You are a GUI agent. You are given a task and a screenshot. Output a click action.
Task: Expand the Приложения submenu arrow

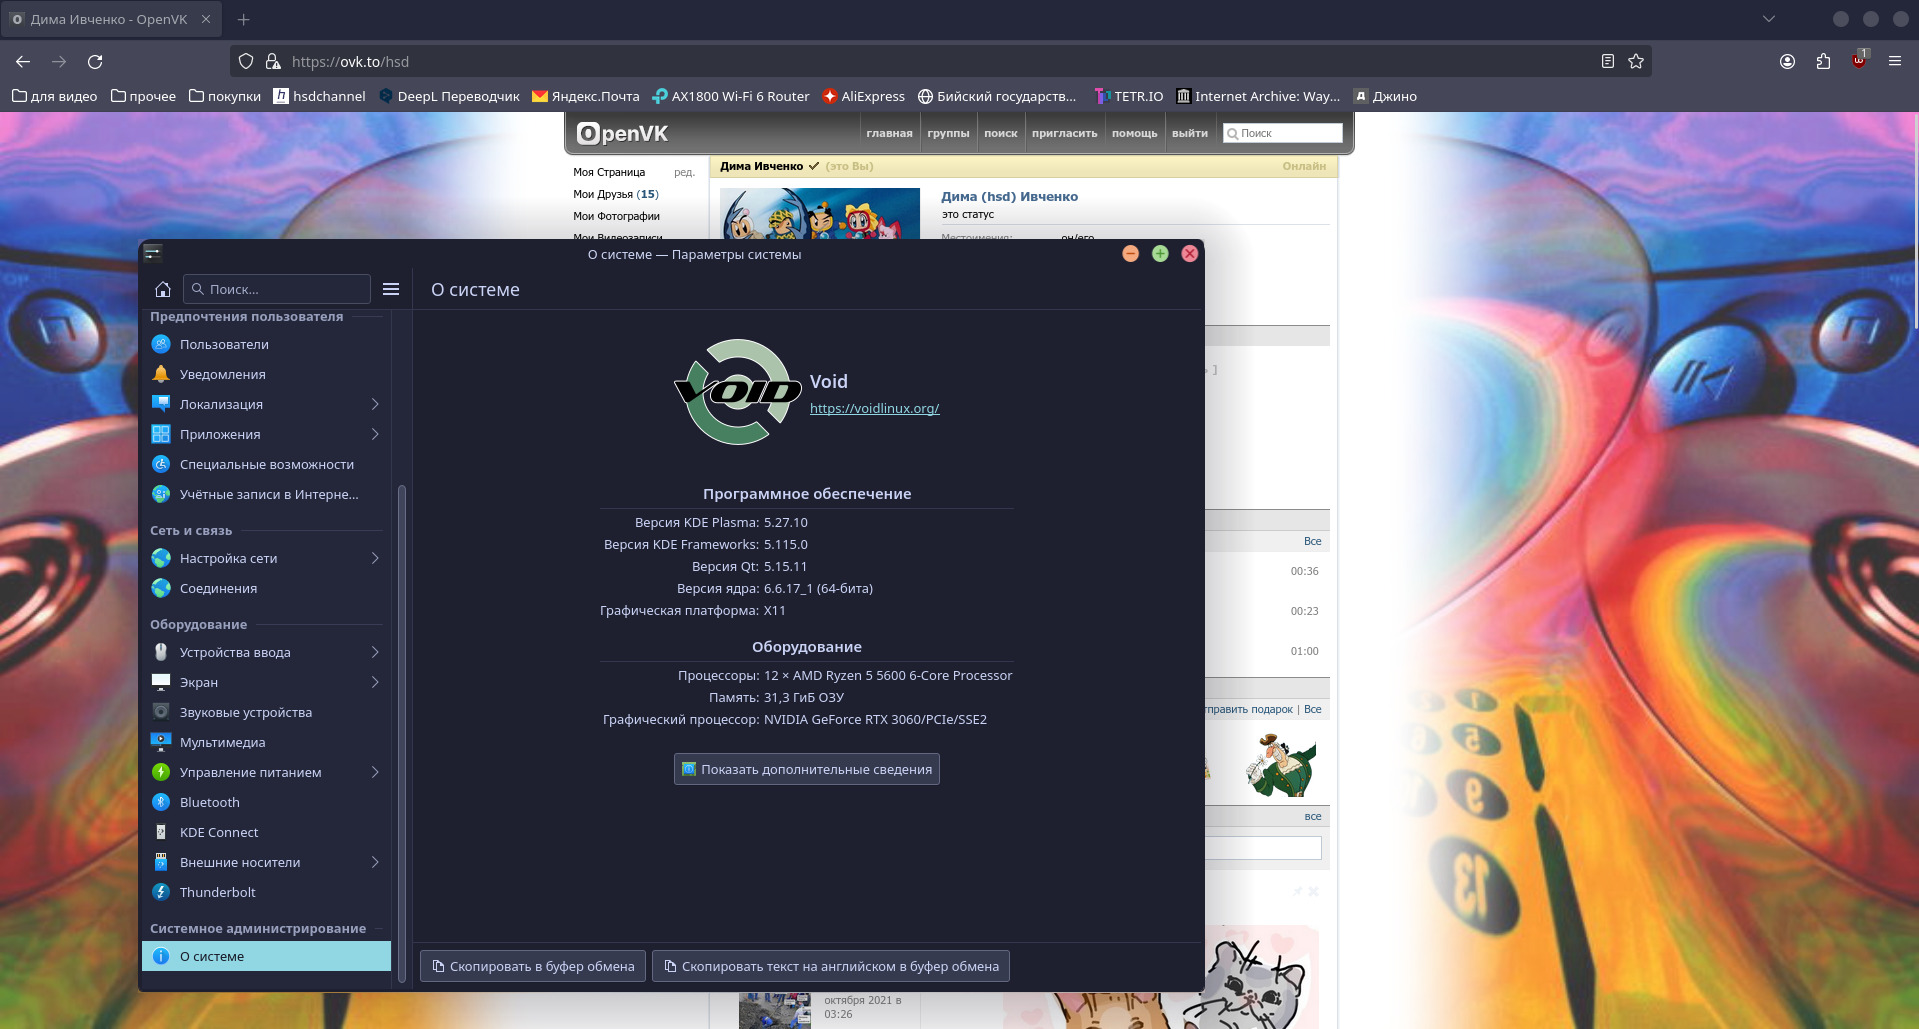tap(375, 434)
